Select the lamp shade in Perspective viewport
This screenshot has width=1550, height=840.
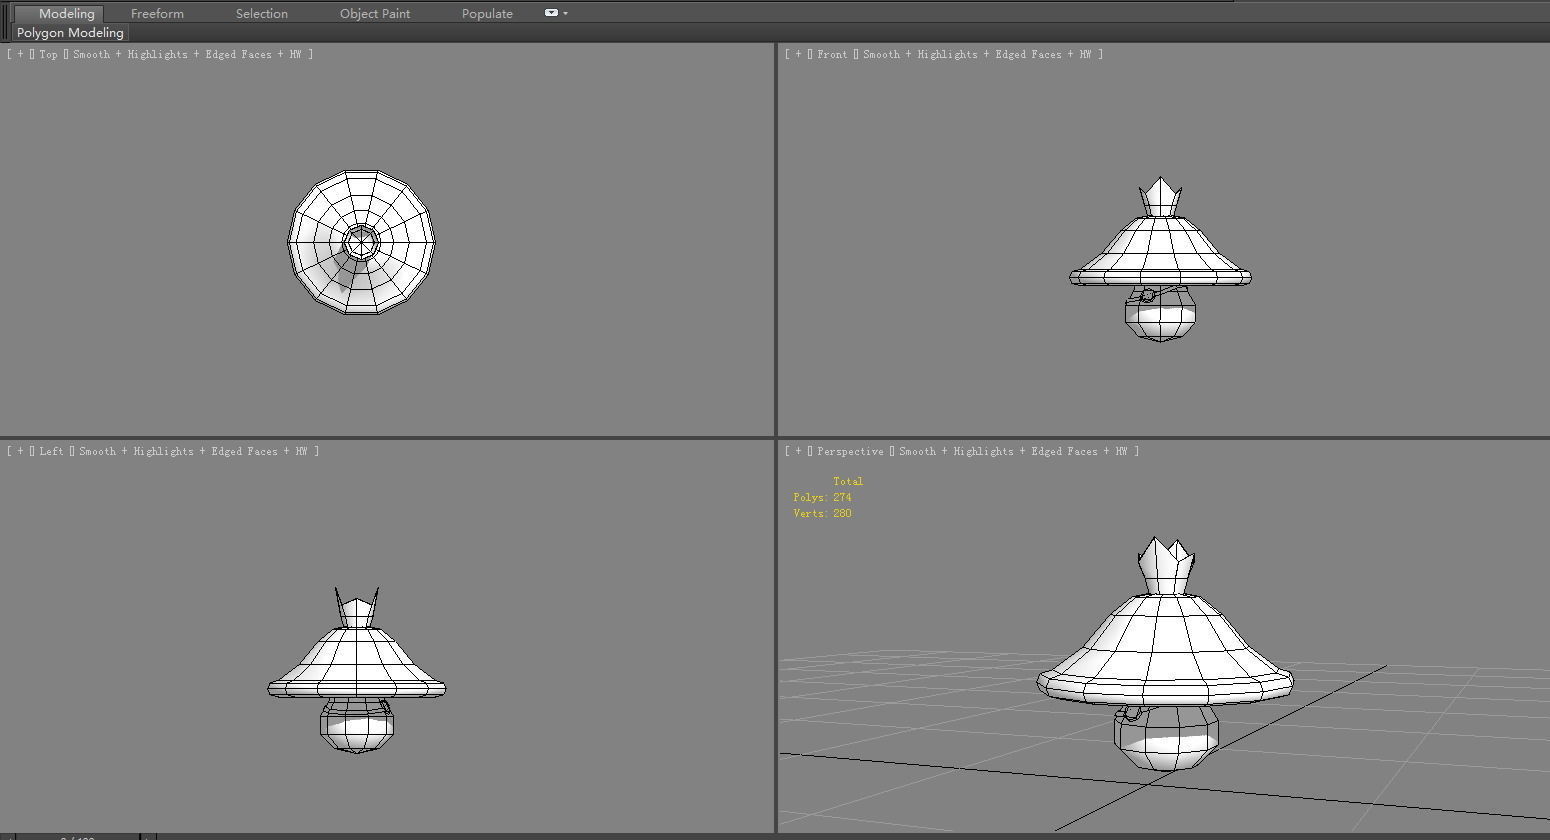pyautogui.click(x=1165, y=650)
